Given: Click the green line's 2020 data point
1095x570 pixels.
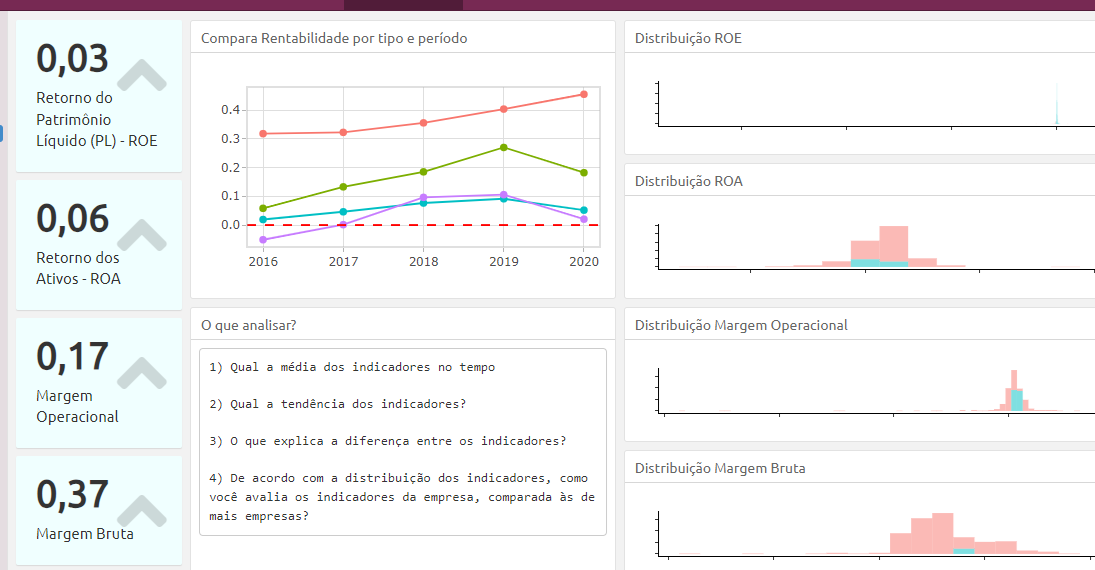Looking at the screenshot, I should pos(584,173).
